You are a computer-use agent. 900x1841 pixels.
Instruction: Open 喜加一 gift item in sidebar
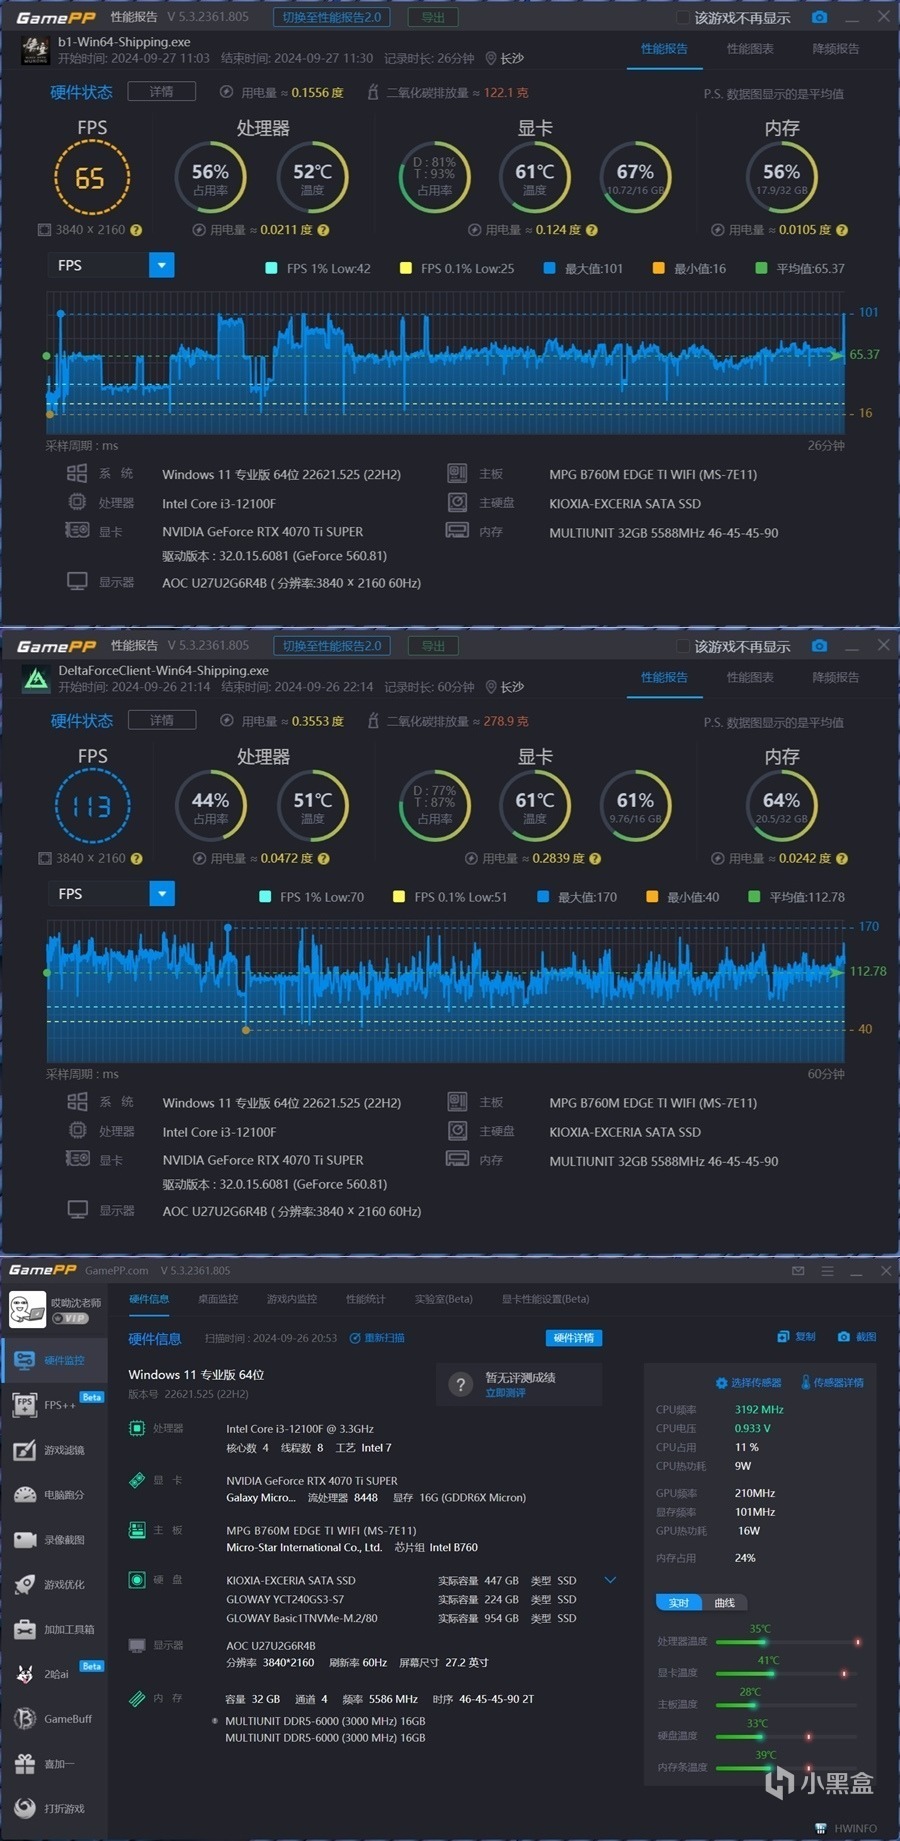point(54,1764)
